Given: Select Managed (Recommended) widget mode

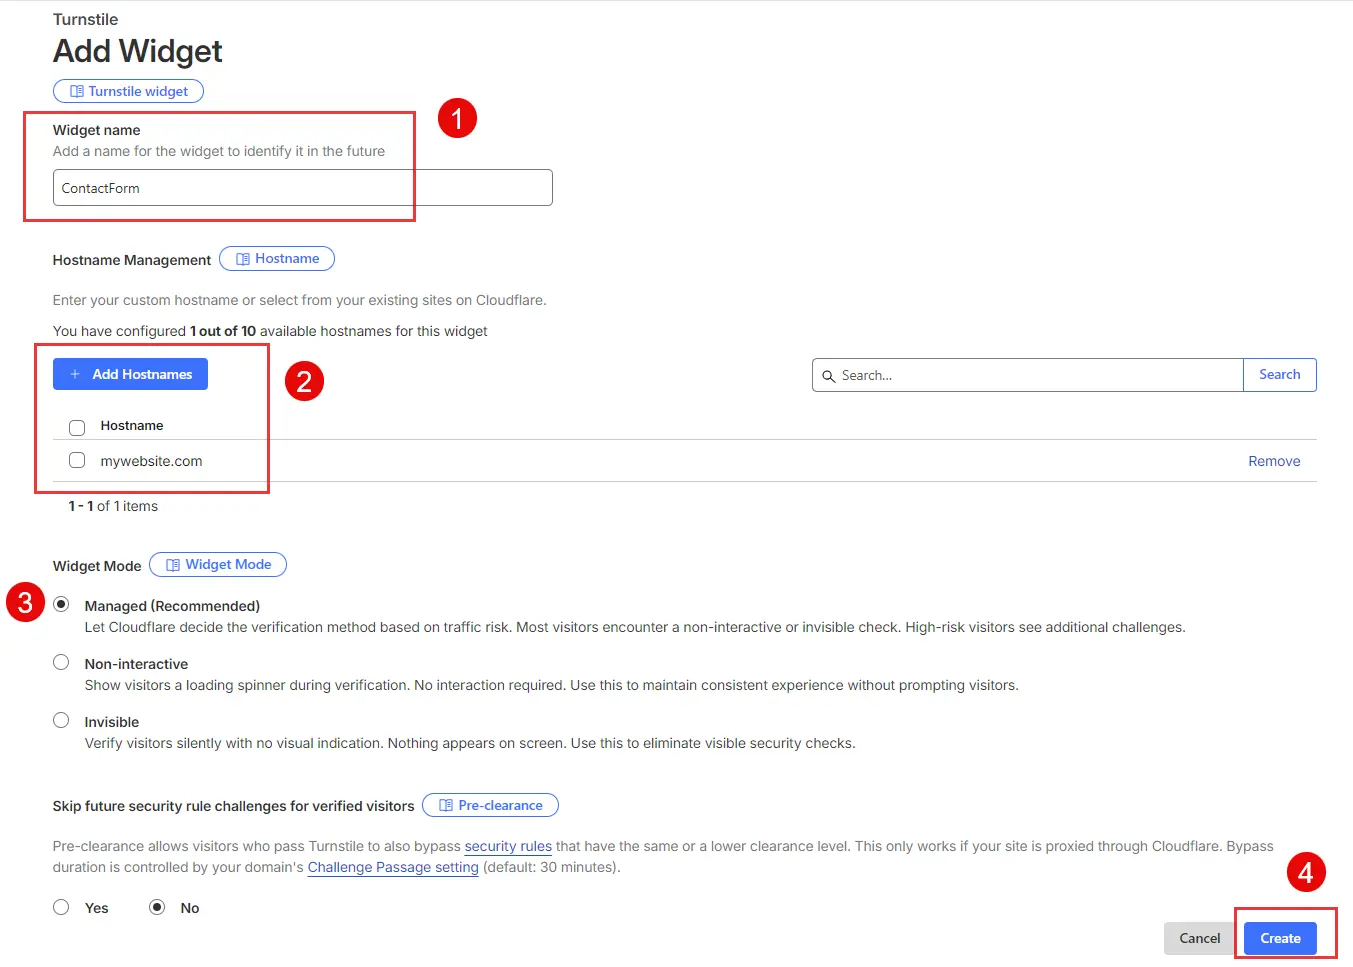Looking at the screenshot, I should pyautogui.click(x=61, y=603).
